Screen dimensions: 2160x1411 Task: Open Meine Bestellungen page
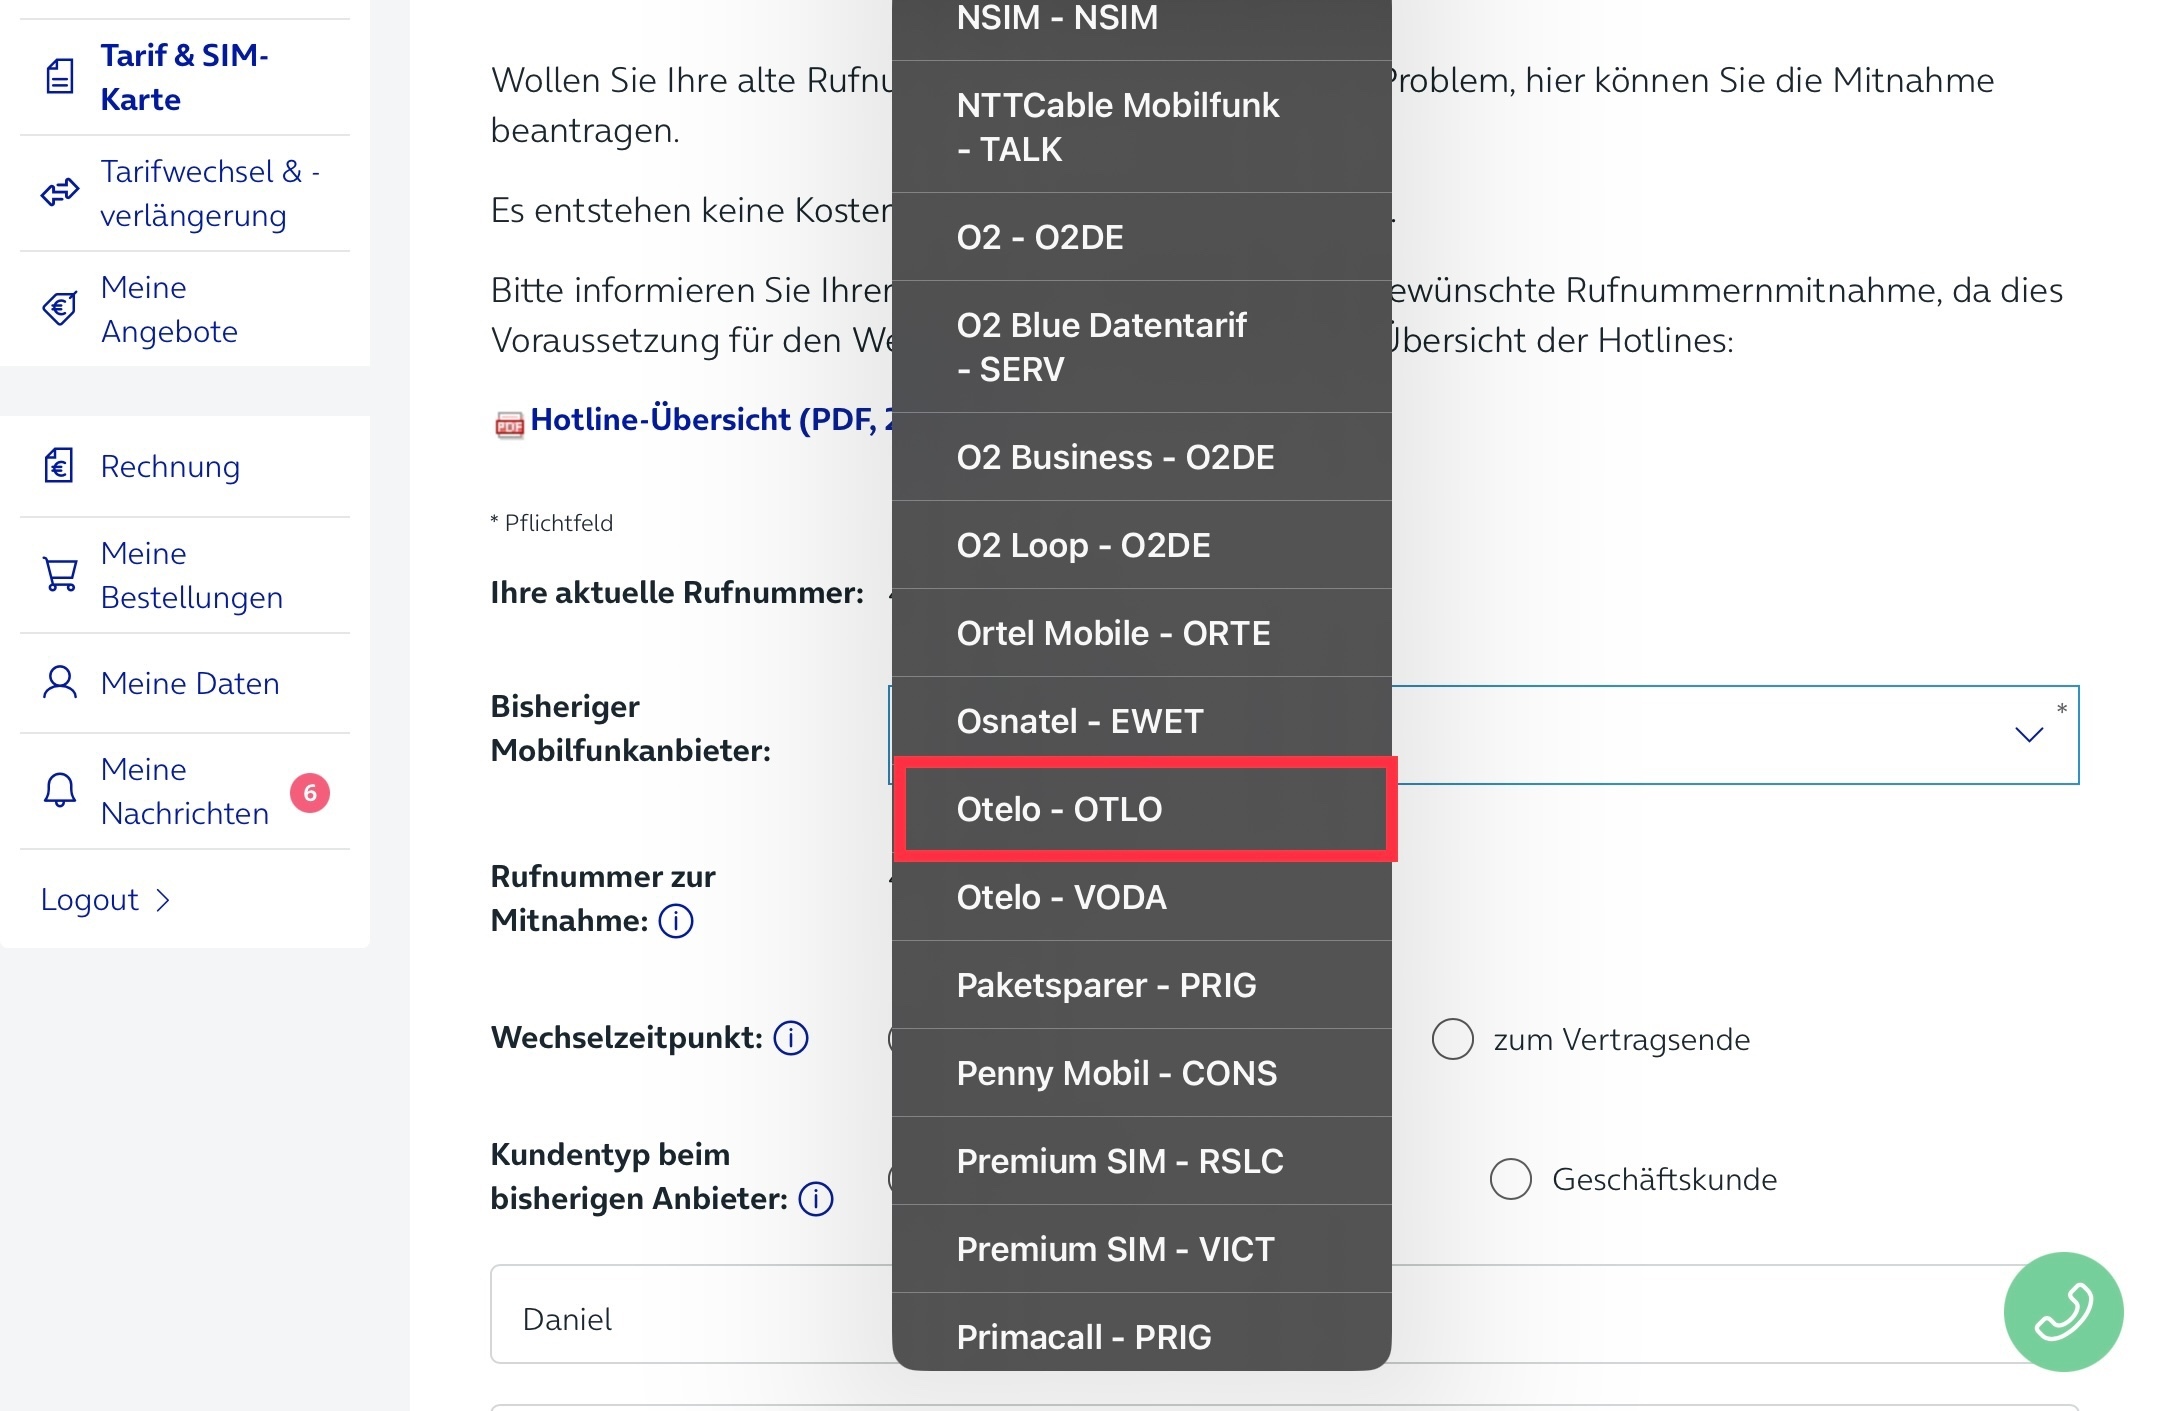[x=184, y=575]
